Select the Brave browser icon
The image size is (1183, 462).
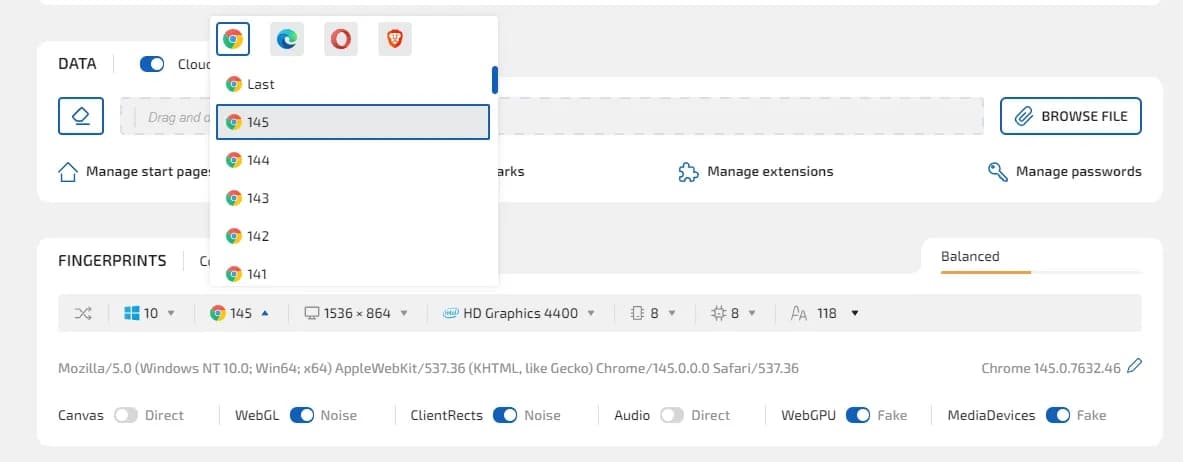395,39
